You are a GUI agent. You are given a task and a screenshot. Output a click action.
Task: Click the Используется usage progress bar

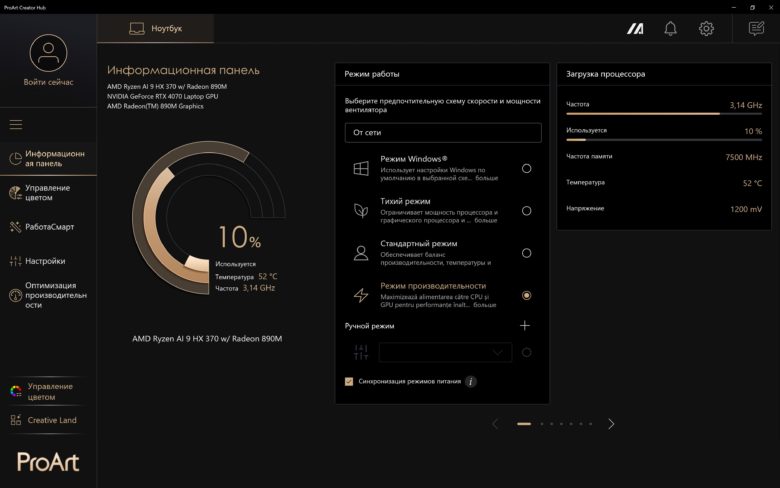[x=664, y=140]
